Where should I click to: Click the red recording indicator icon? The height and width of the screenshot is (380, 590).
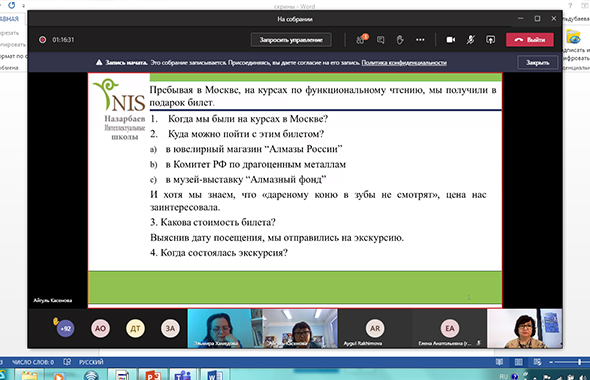tap(43, 40)
